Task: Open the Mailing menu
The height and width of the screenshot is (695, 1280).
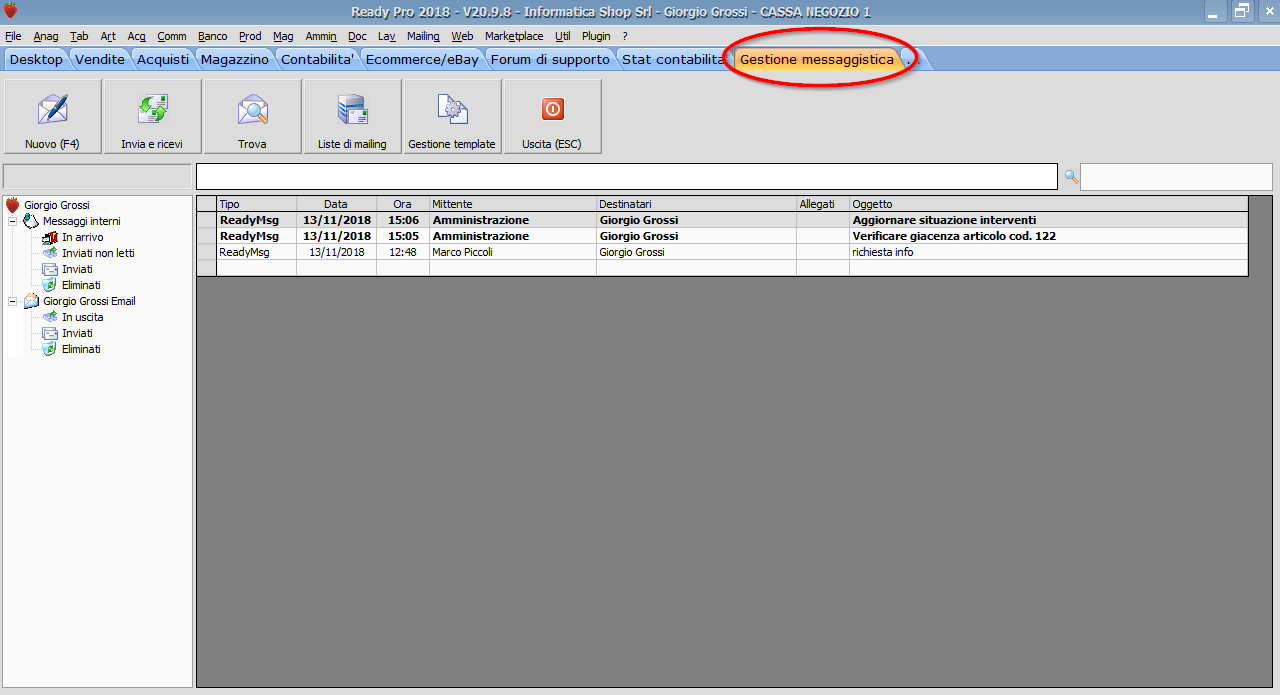Action: pyautogui.click(x=423, y=36)
